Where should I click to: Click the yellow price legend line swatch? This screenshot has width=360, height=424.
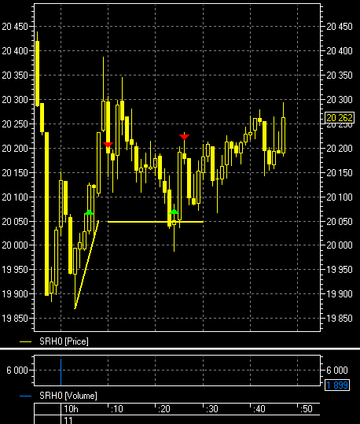point(26,342)
